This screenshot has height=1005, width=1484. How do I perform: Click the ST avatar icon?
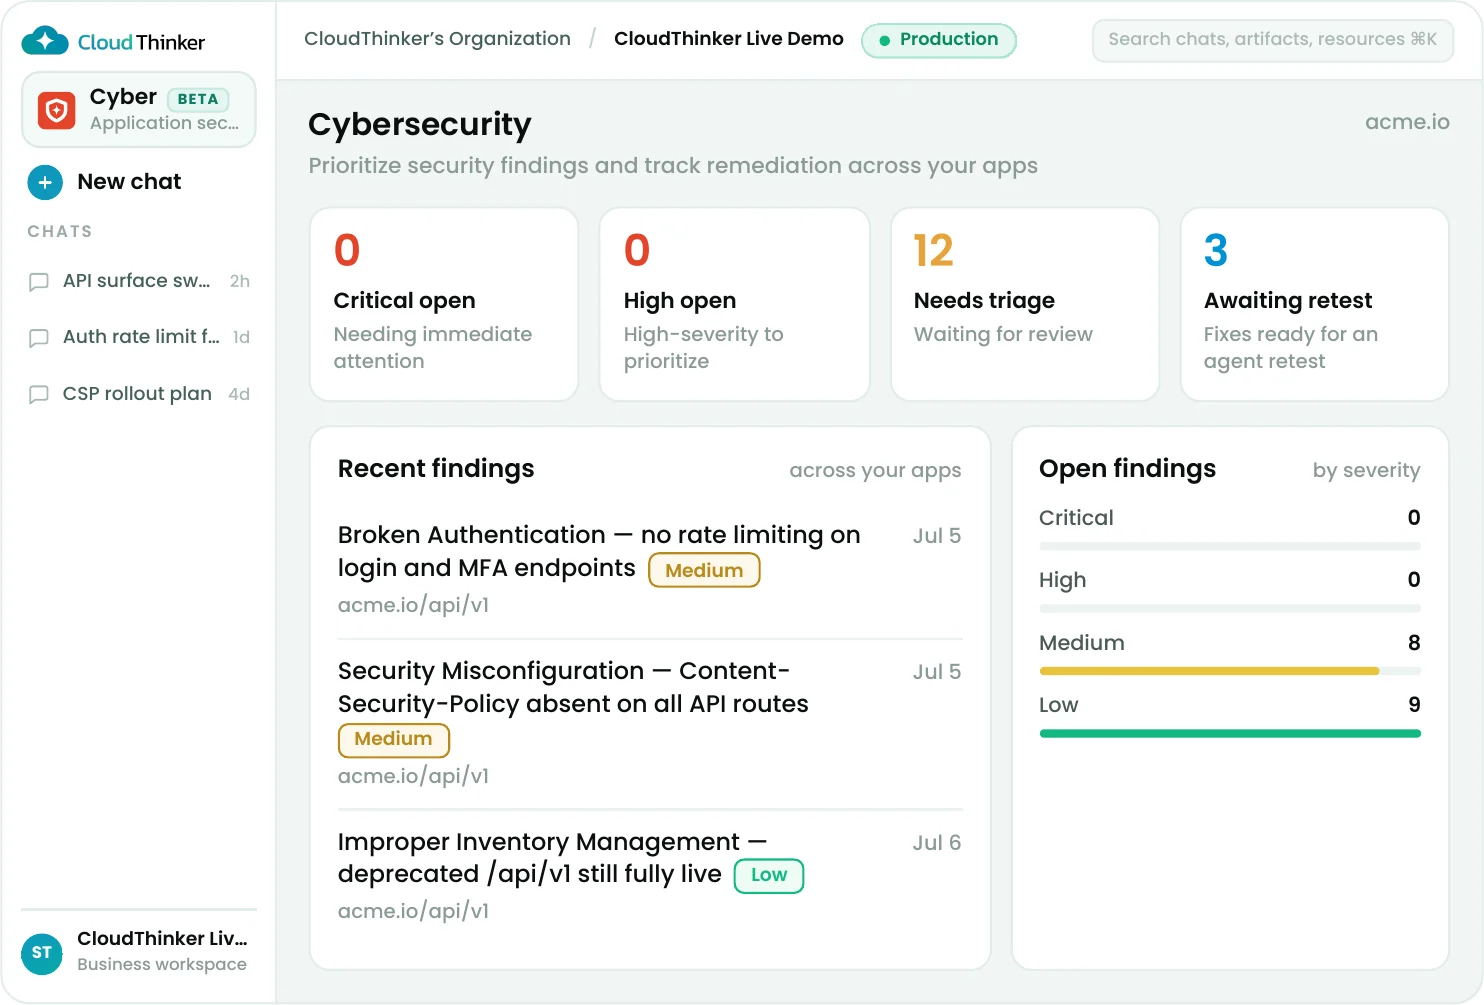[x=41, y=952]
